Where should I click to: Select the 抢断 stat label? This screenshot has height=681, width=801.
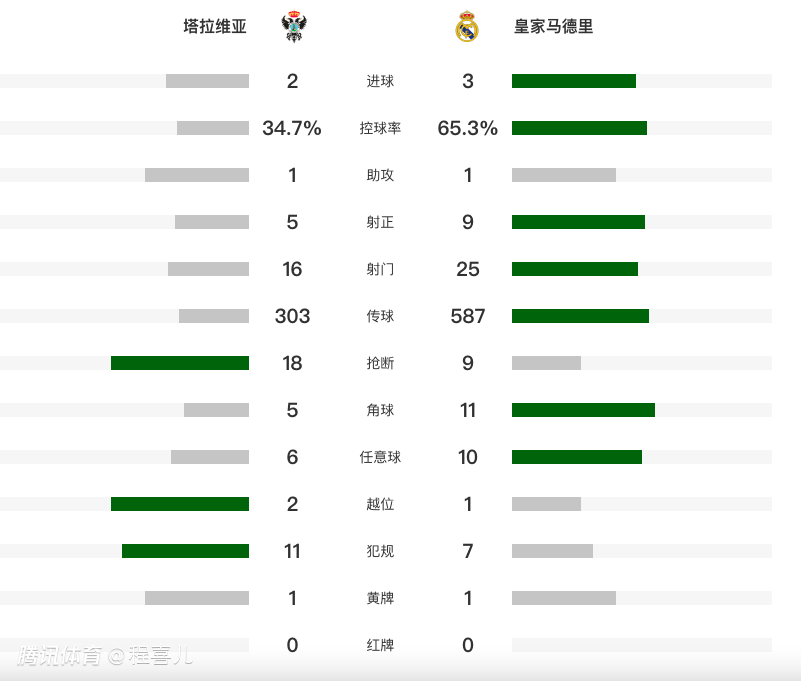click(380, 363)
